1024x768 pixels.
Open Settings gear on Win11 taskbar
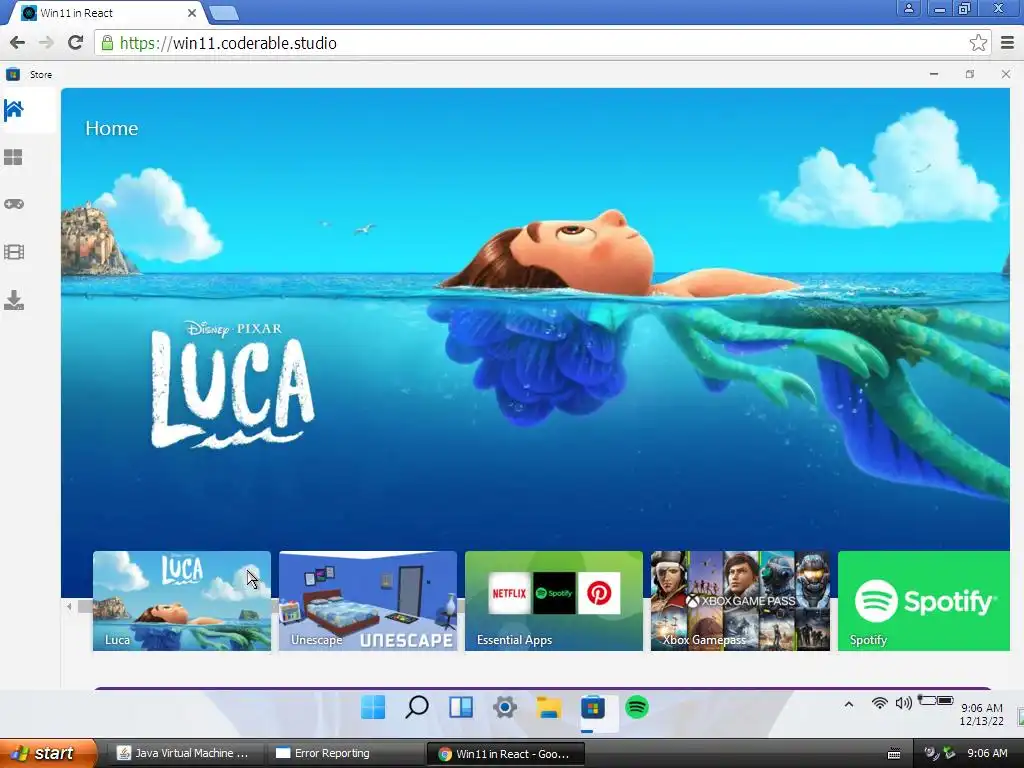pyautogui.click(x=505, y=707)
